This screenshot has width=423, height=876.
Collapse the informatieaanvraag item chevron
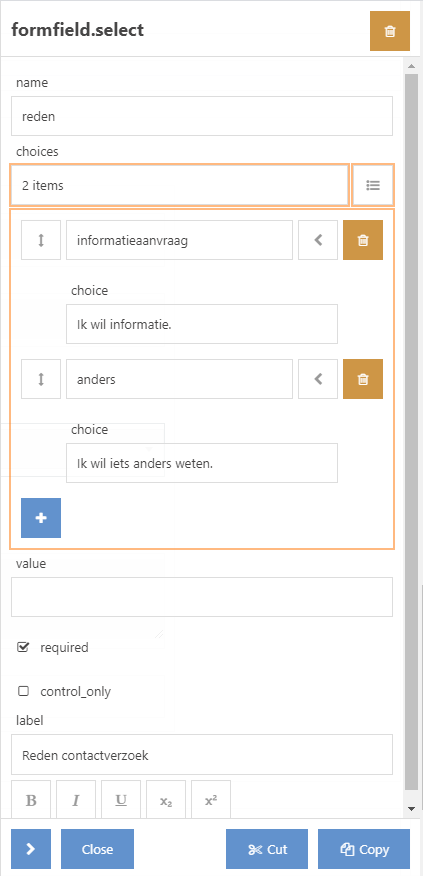[x=318, y=240]
